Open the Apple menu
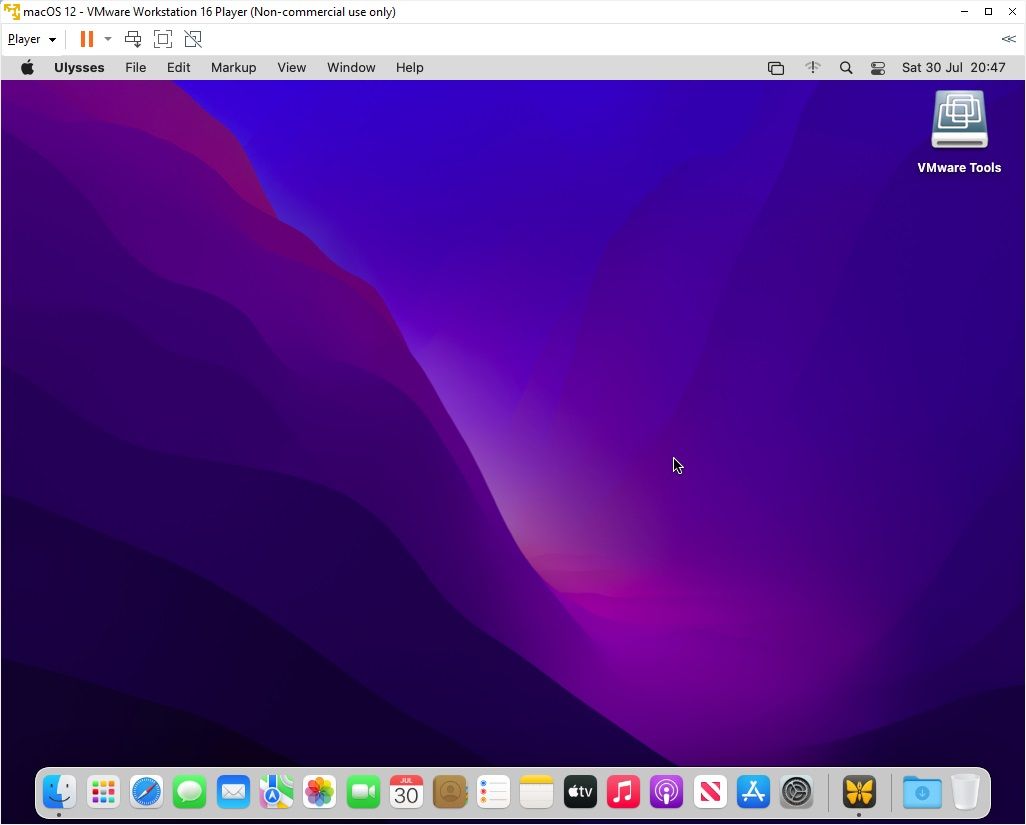Image resolution: width=1026 pixels, height=825 pixels. pos(27,67)
